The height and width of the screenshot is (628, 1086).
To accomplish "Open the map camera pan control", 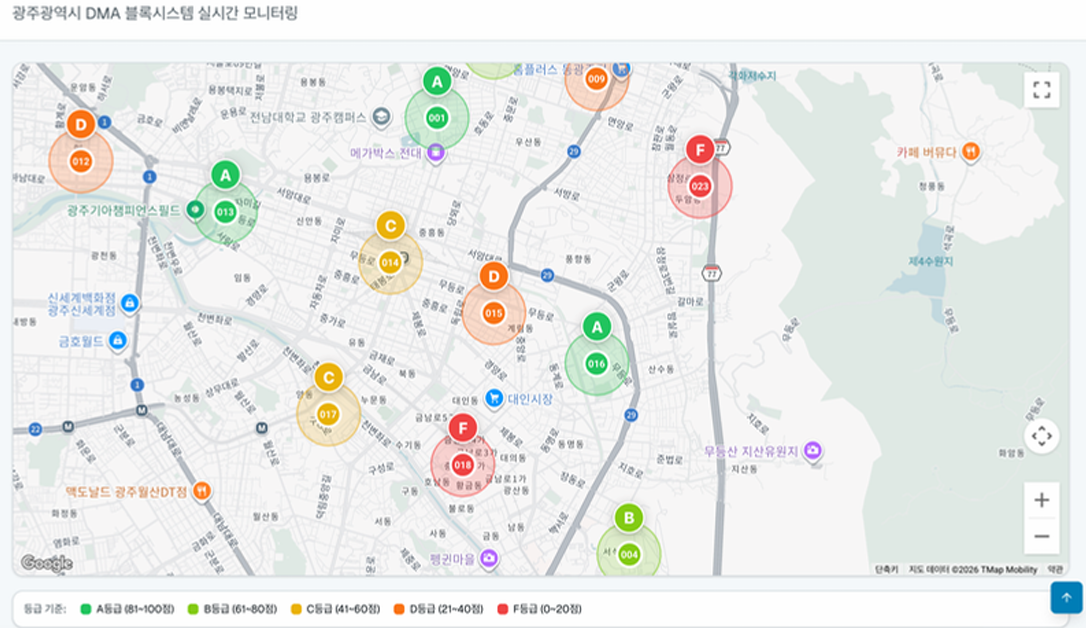I will coord(1041,436).
